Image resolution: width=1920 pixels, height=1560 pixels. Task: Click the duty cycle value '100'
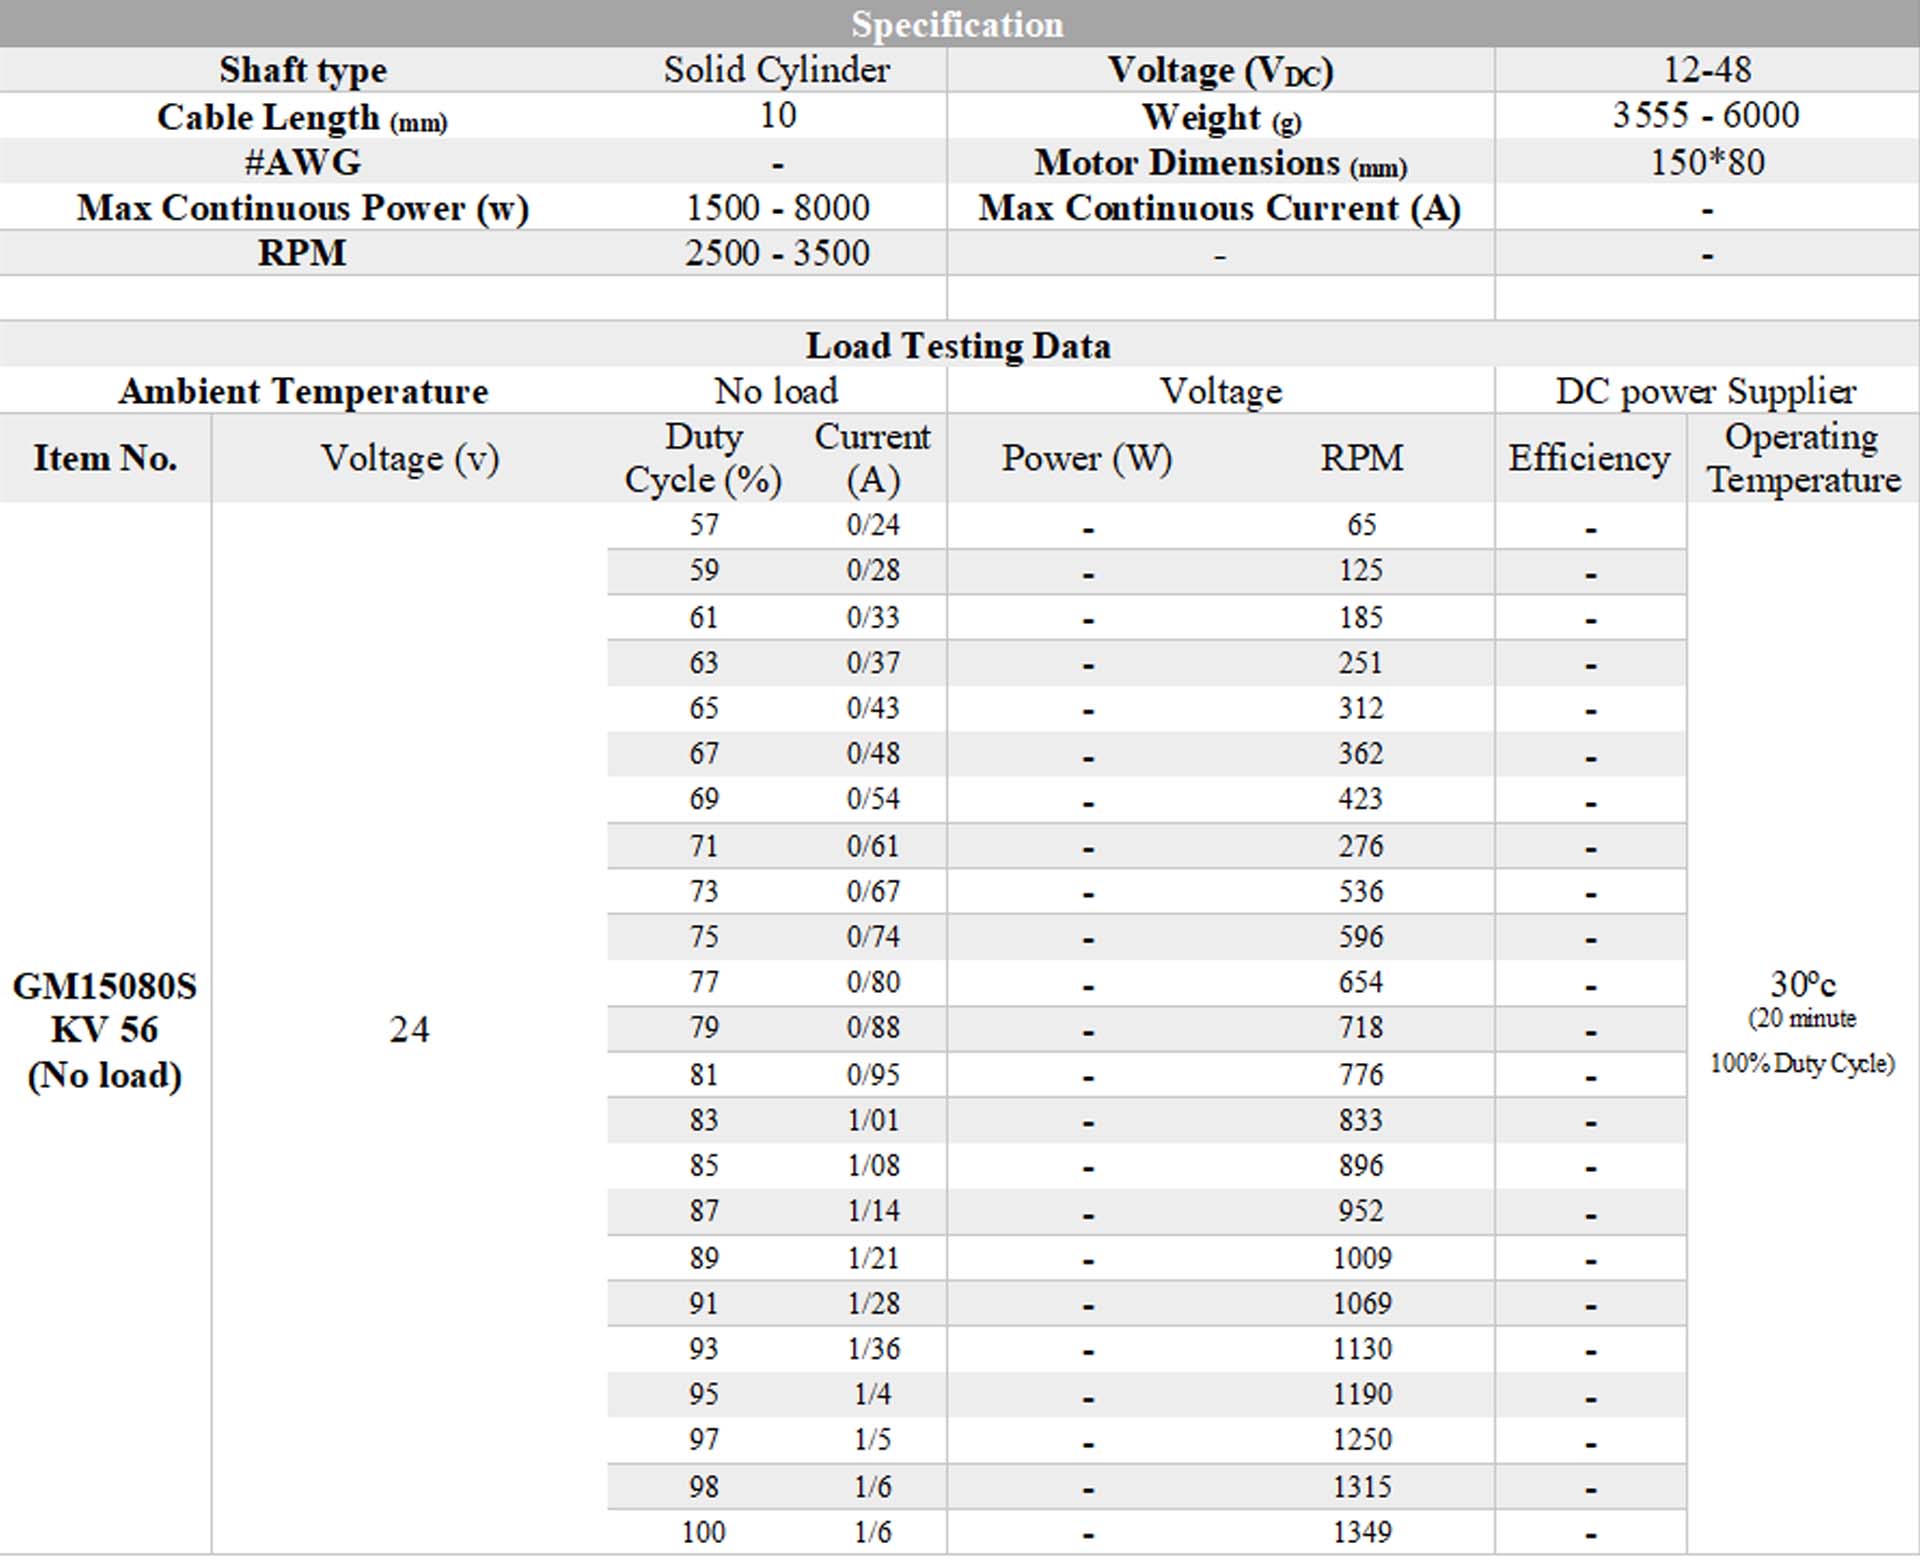click(704, 1531)
